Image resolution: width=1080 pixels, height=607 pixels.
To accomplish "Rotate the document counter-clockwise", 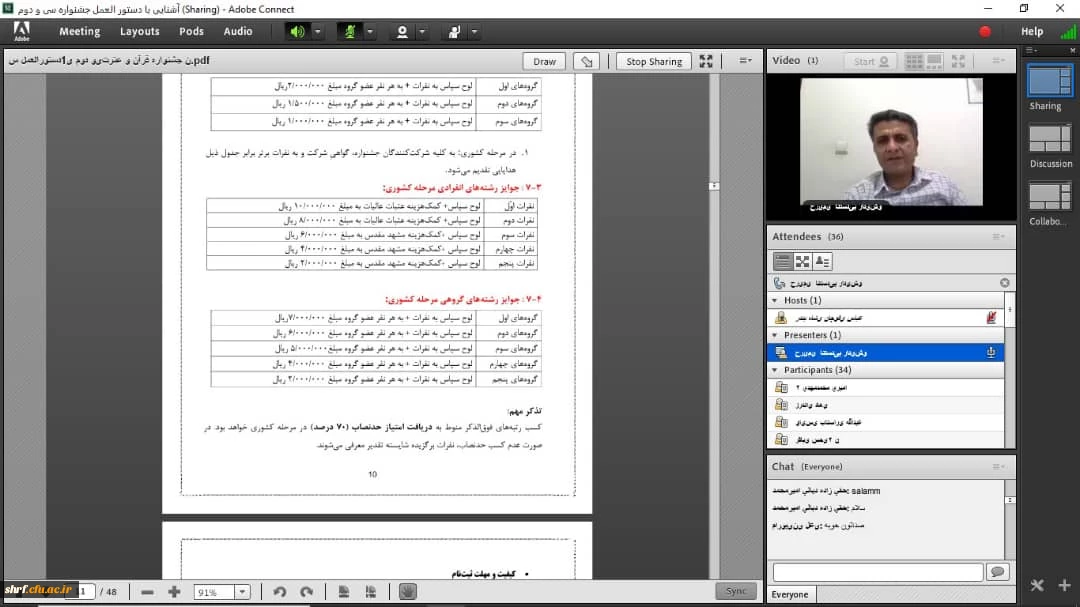I will (x=280, y=591).
